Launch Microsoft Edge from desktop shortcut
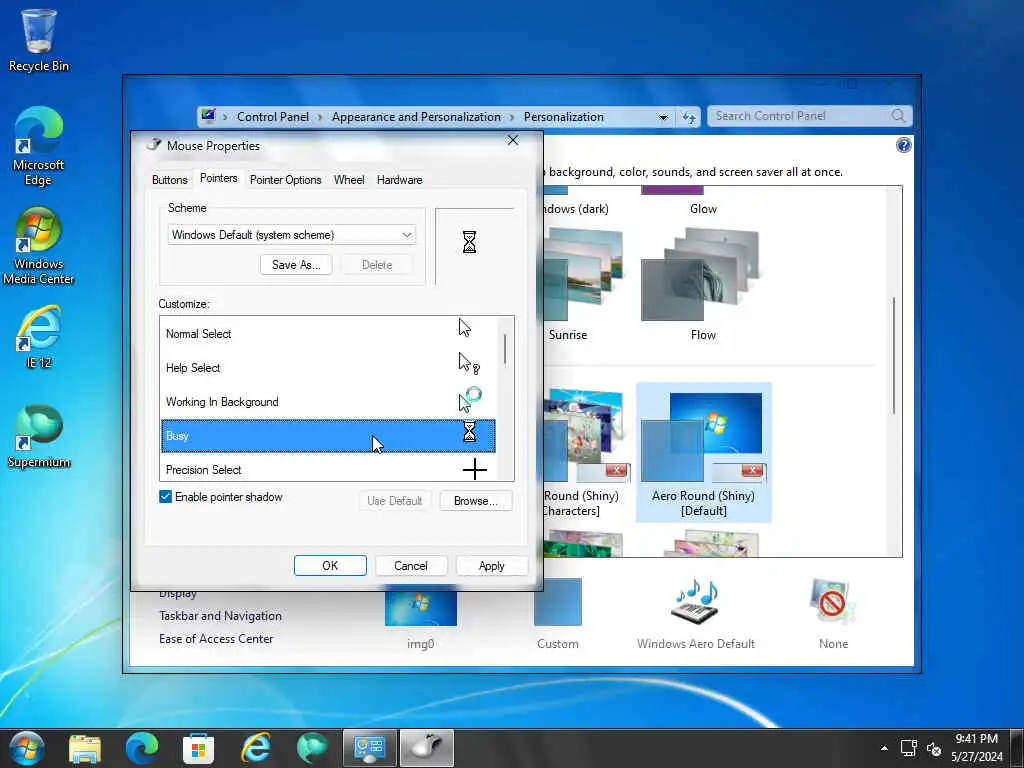Screen dimensions: 1024x768 tap(39, 146)
